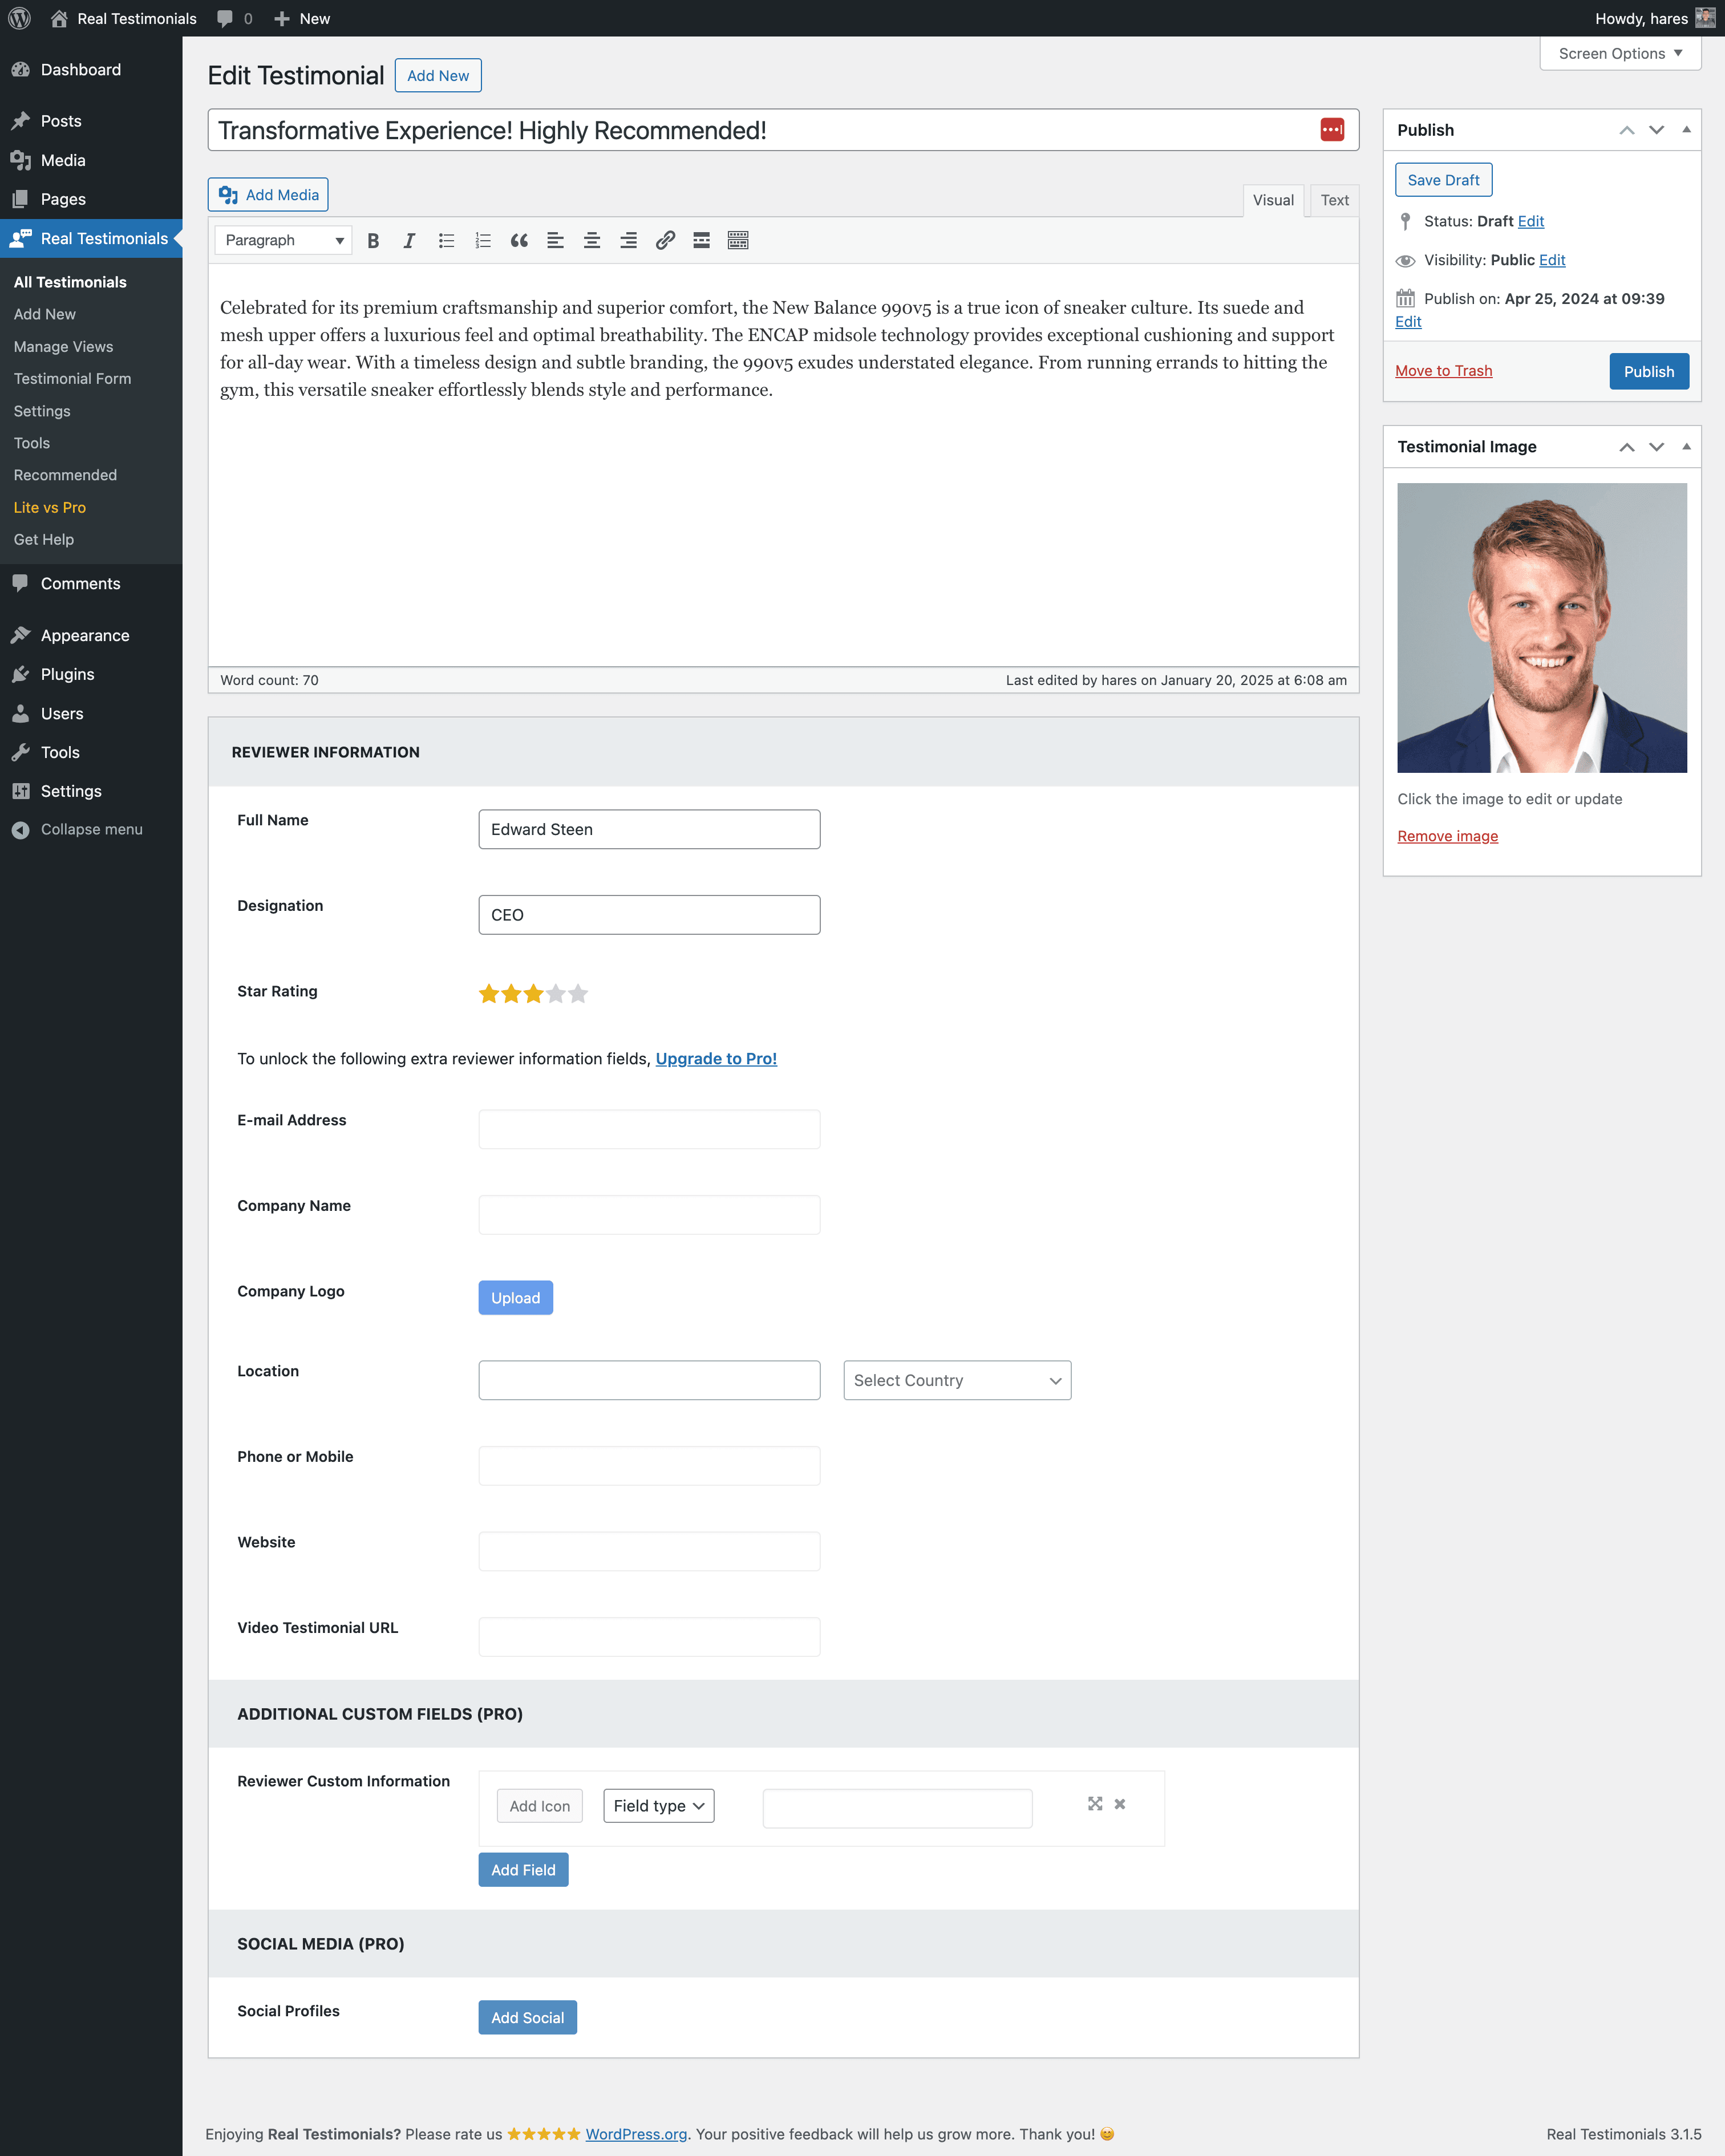Toggle the editor toolbar kitchen sink
The image size is (1725, 2156).
(x=738, y=240)
